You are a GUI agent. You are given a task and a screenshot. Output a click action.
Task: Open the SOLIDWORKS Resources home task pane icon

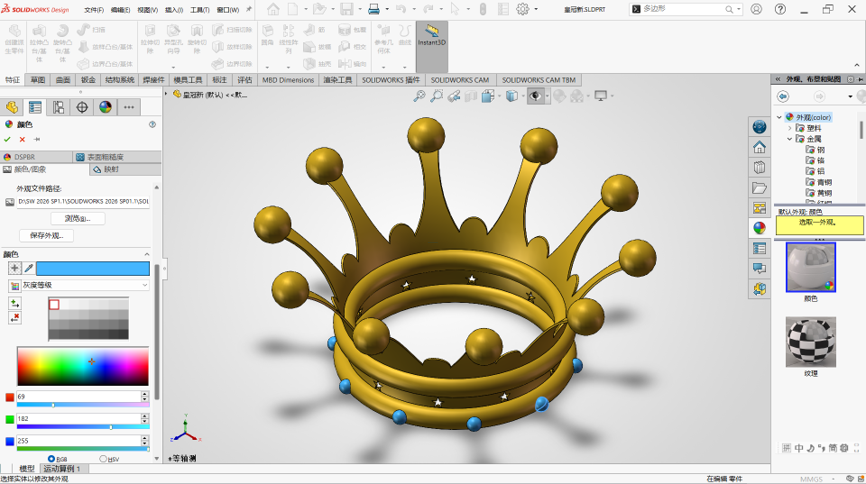tap(759, 147)
